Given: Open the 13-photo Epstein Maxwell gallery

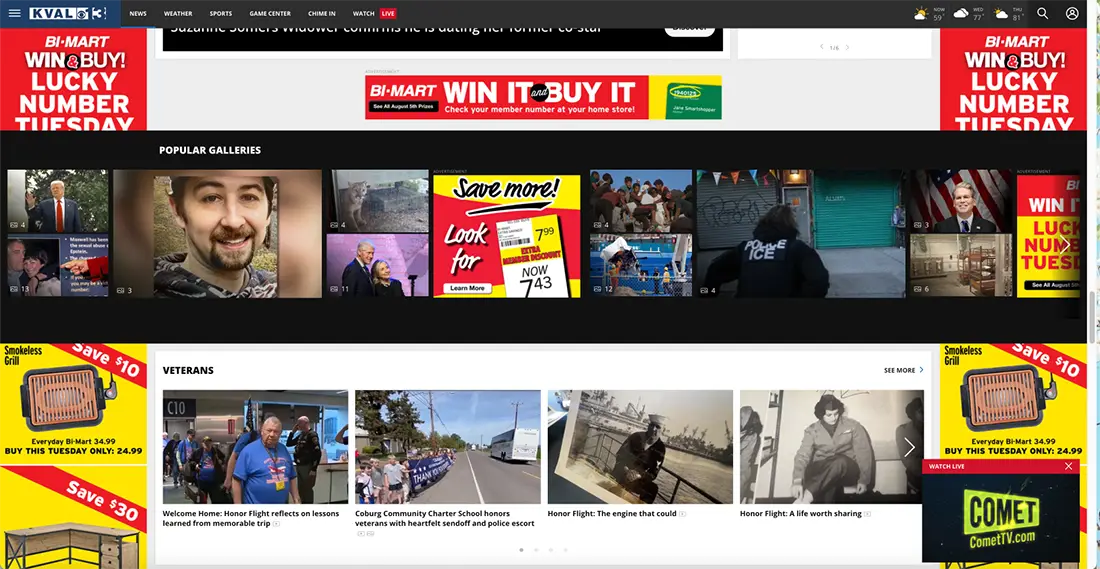Looking at the screenshot, I should tap(58, 265).
